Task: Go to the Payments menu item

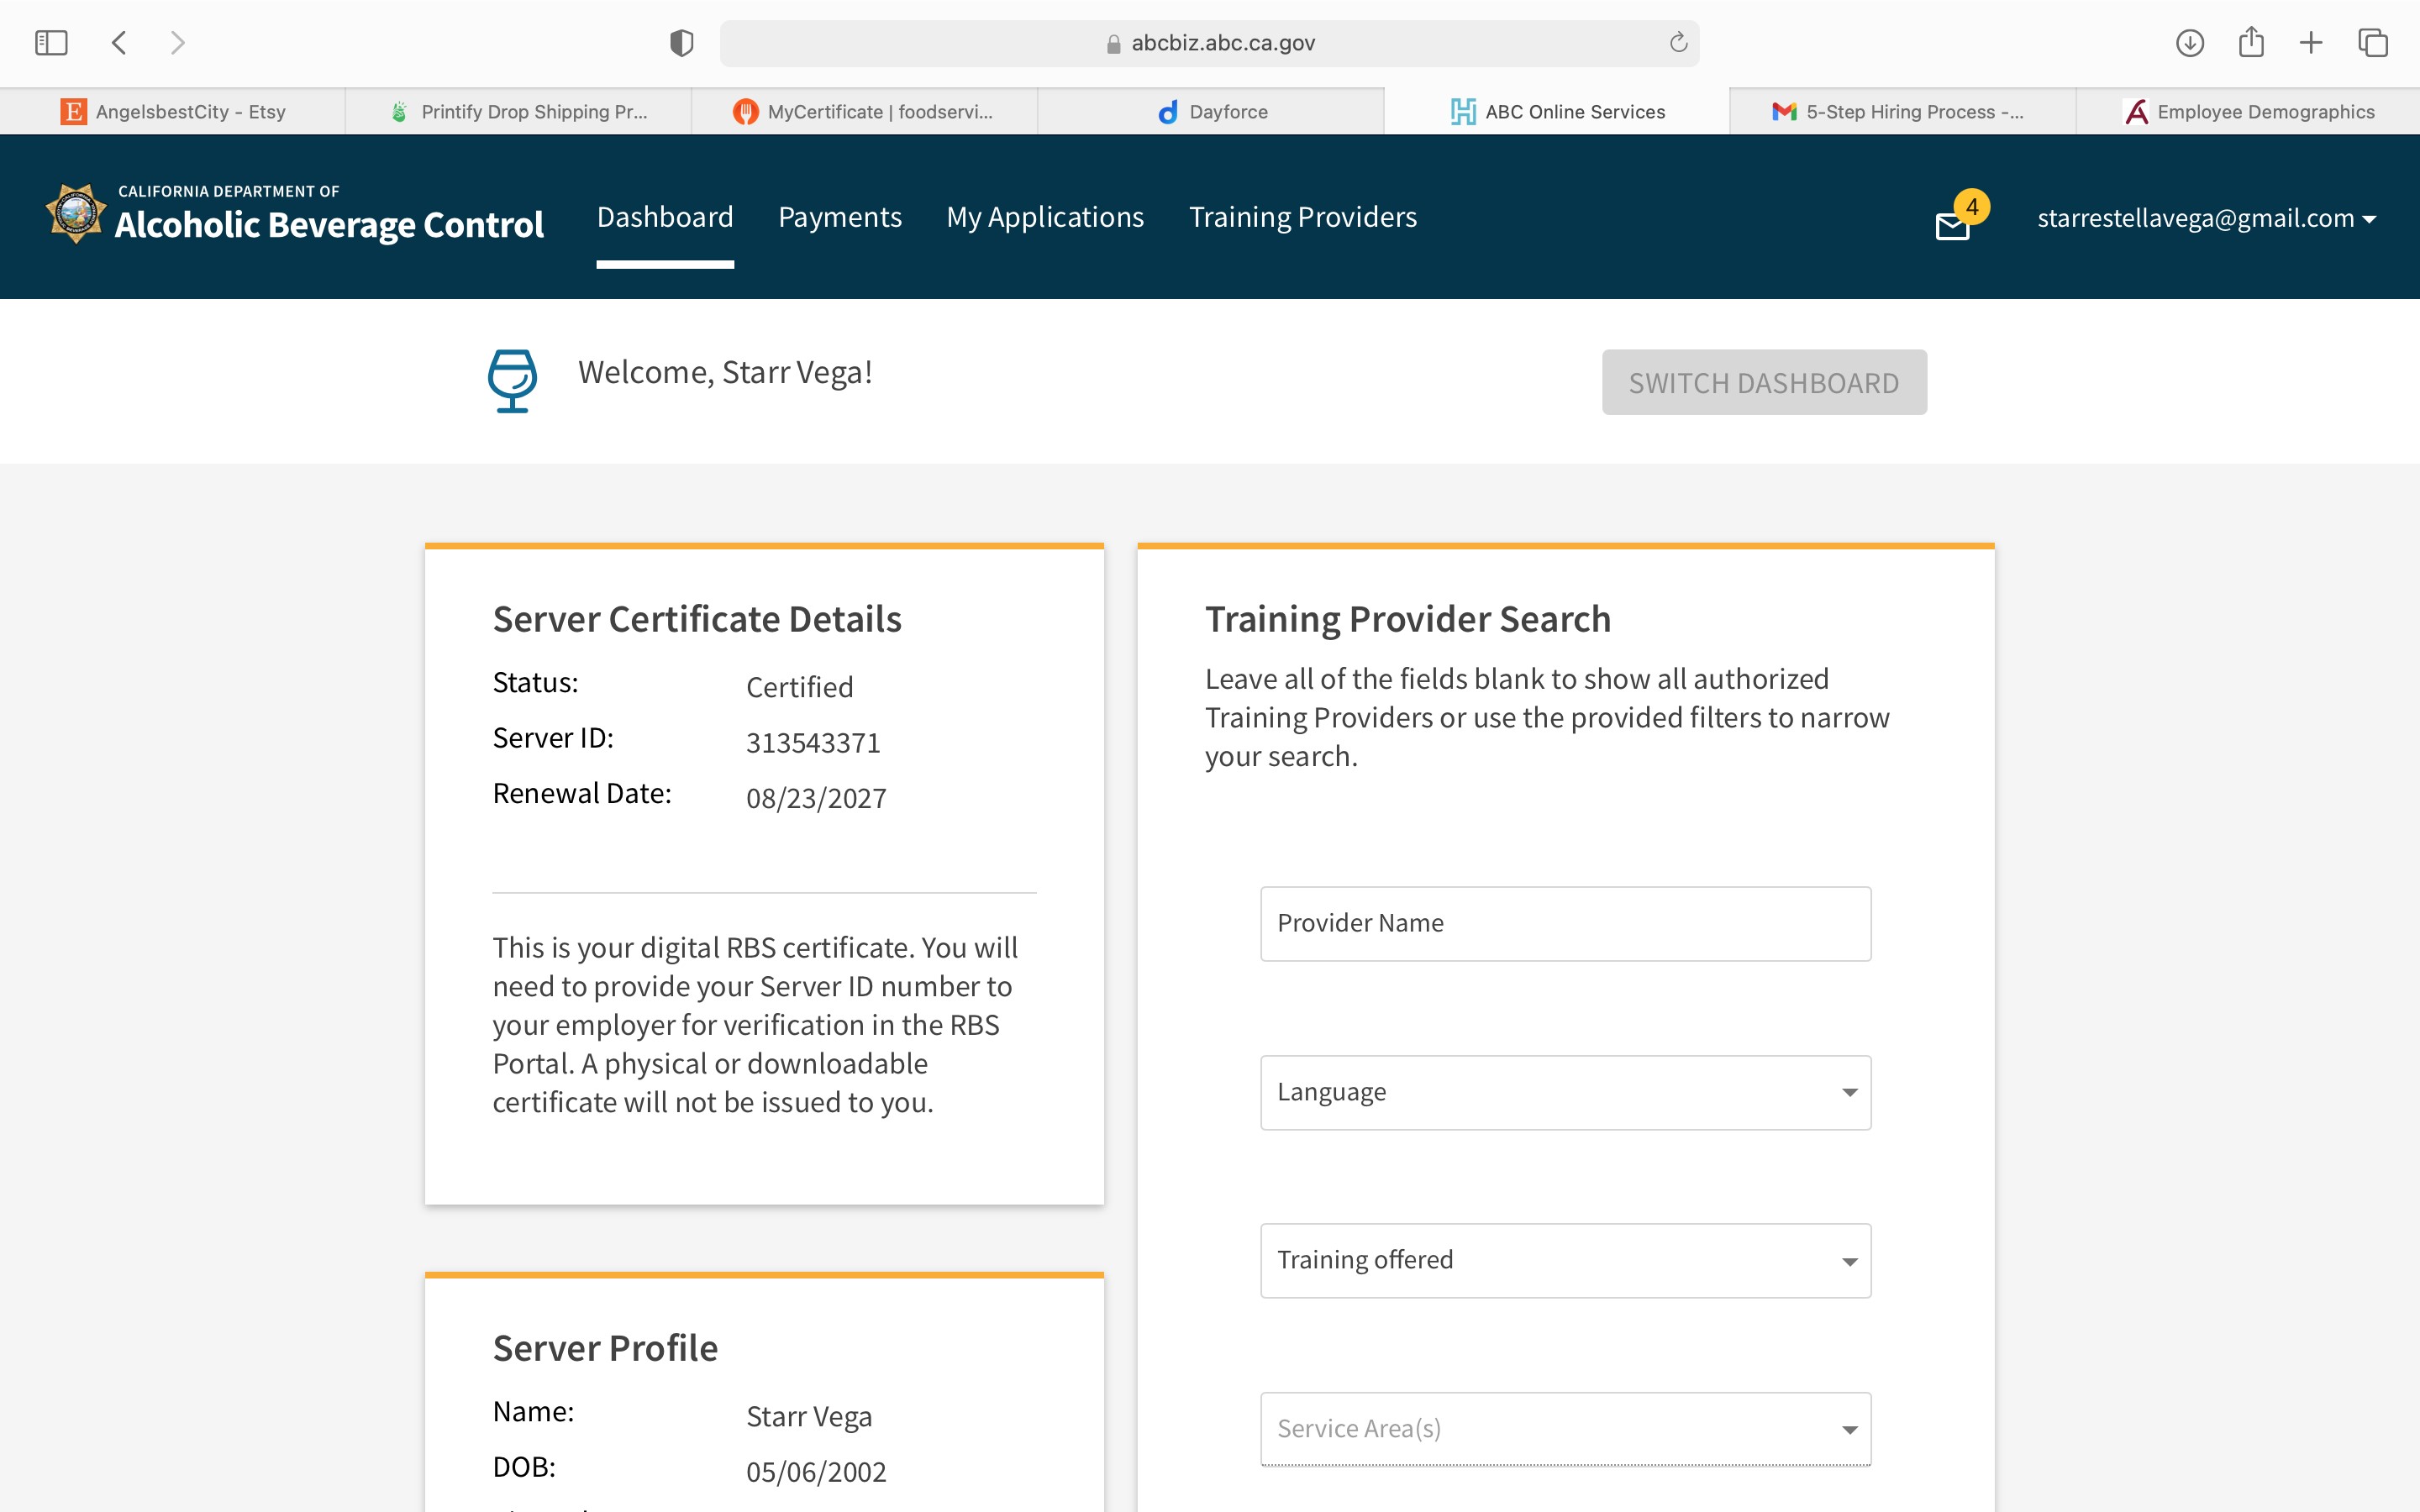Action: [x=839, y=217]
